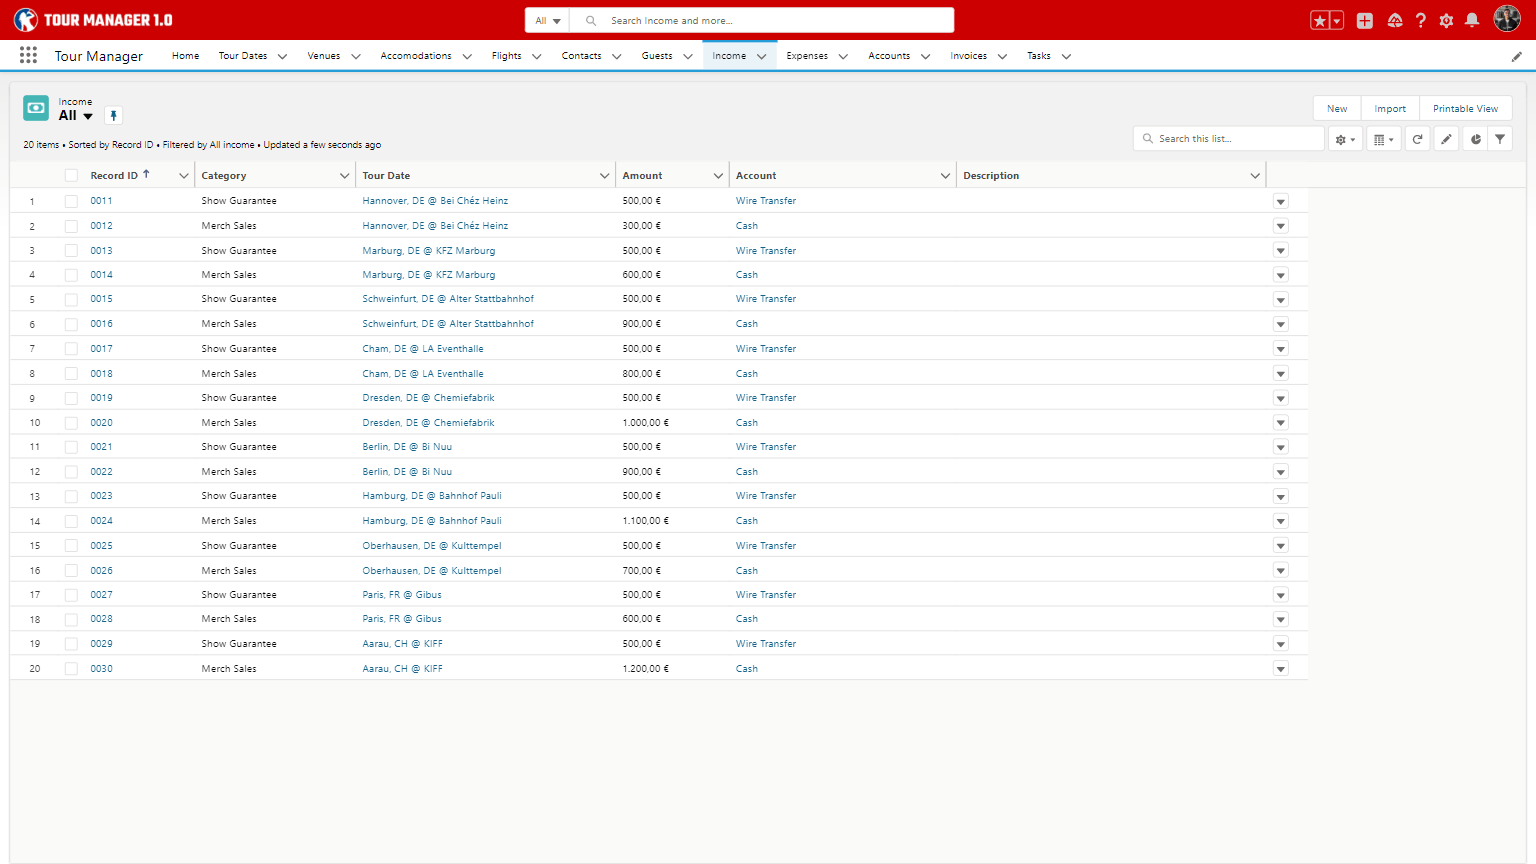Switch to the Expenses tab
Viewport: 1536px width, 864px height.
tap(806, 56)
